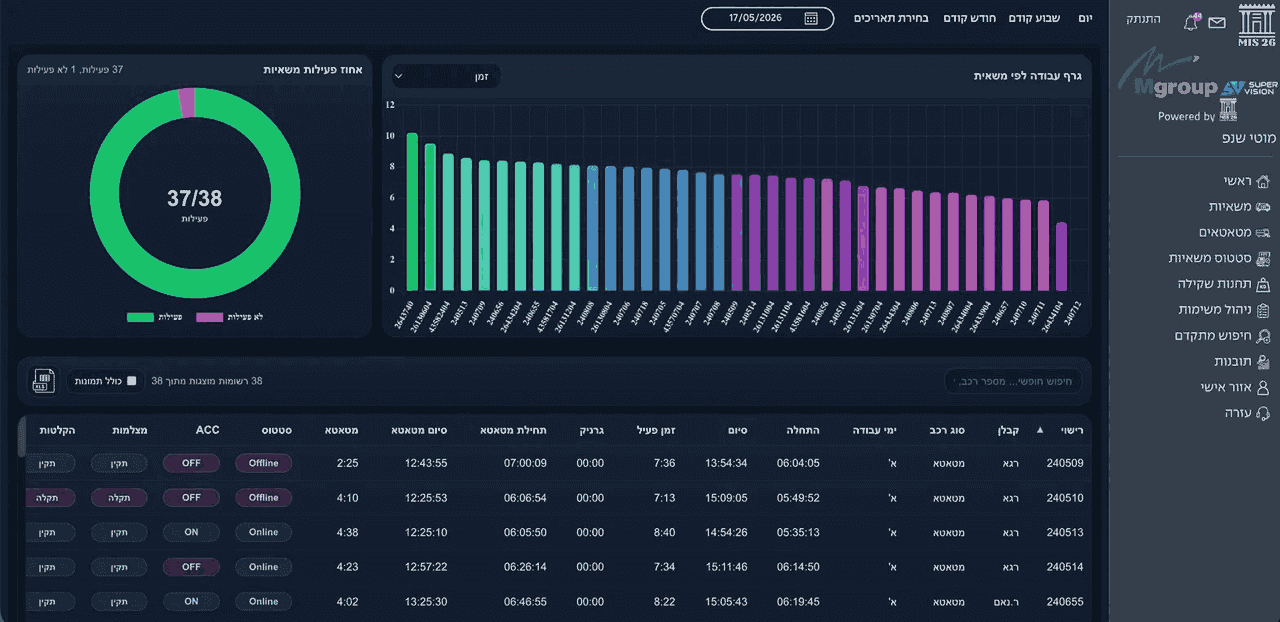
Task: Open the calendar icon in the date field
Action: (811, 18)
